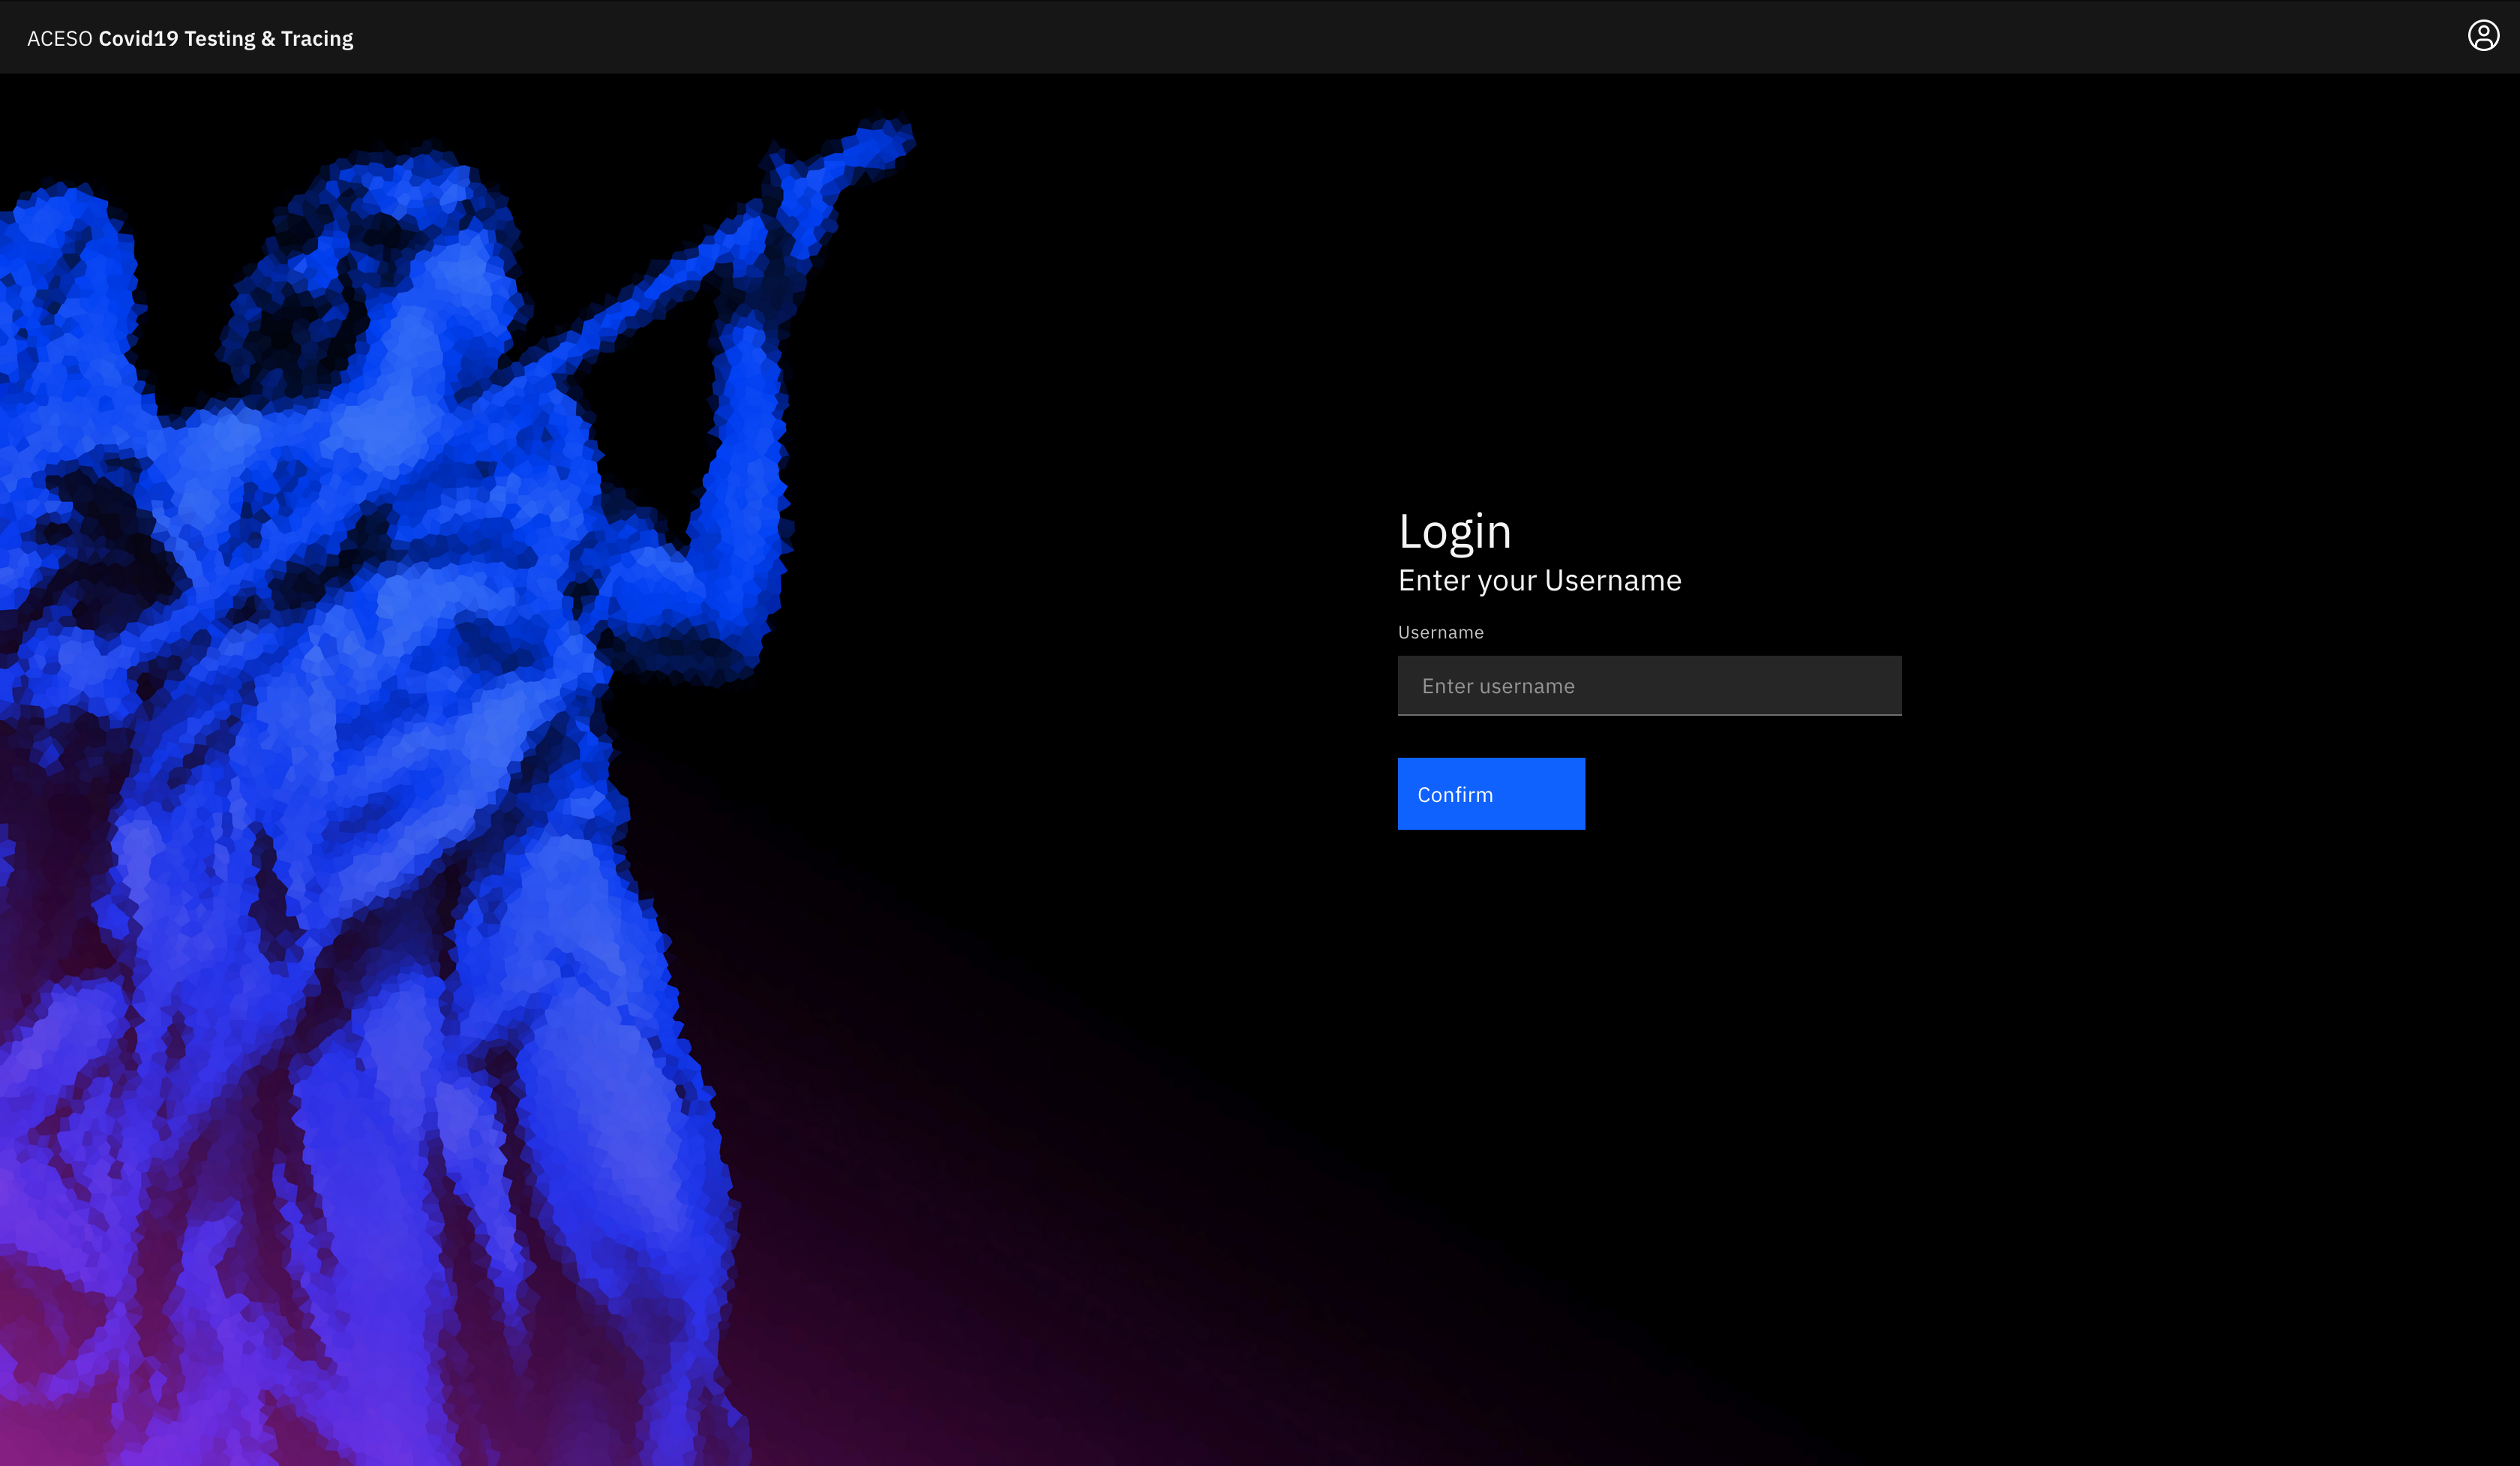Select the 'Enter your Username' subtitle text
This screenshot has width=2520, height=1466.
click(1539, 581)
